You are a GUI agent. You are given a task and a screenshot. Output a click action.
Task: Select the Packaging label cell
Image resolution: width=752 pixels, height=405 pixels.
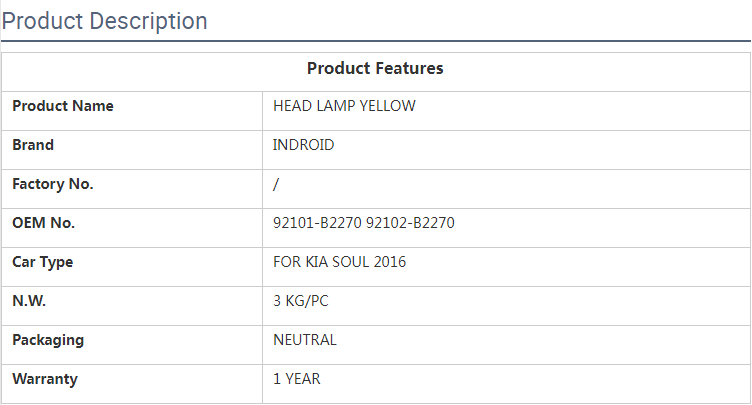tap(48, 340)
